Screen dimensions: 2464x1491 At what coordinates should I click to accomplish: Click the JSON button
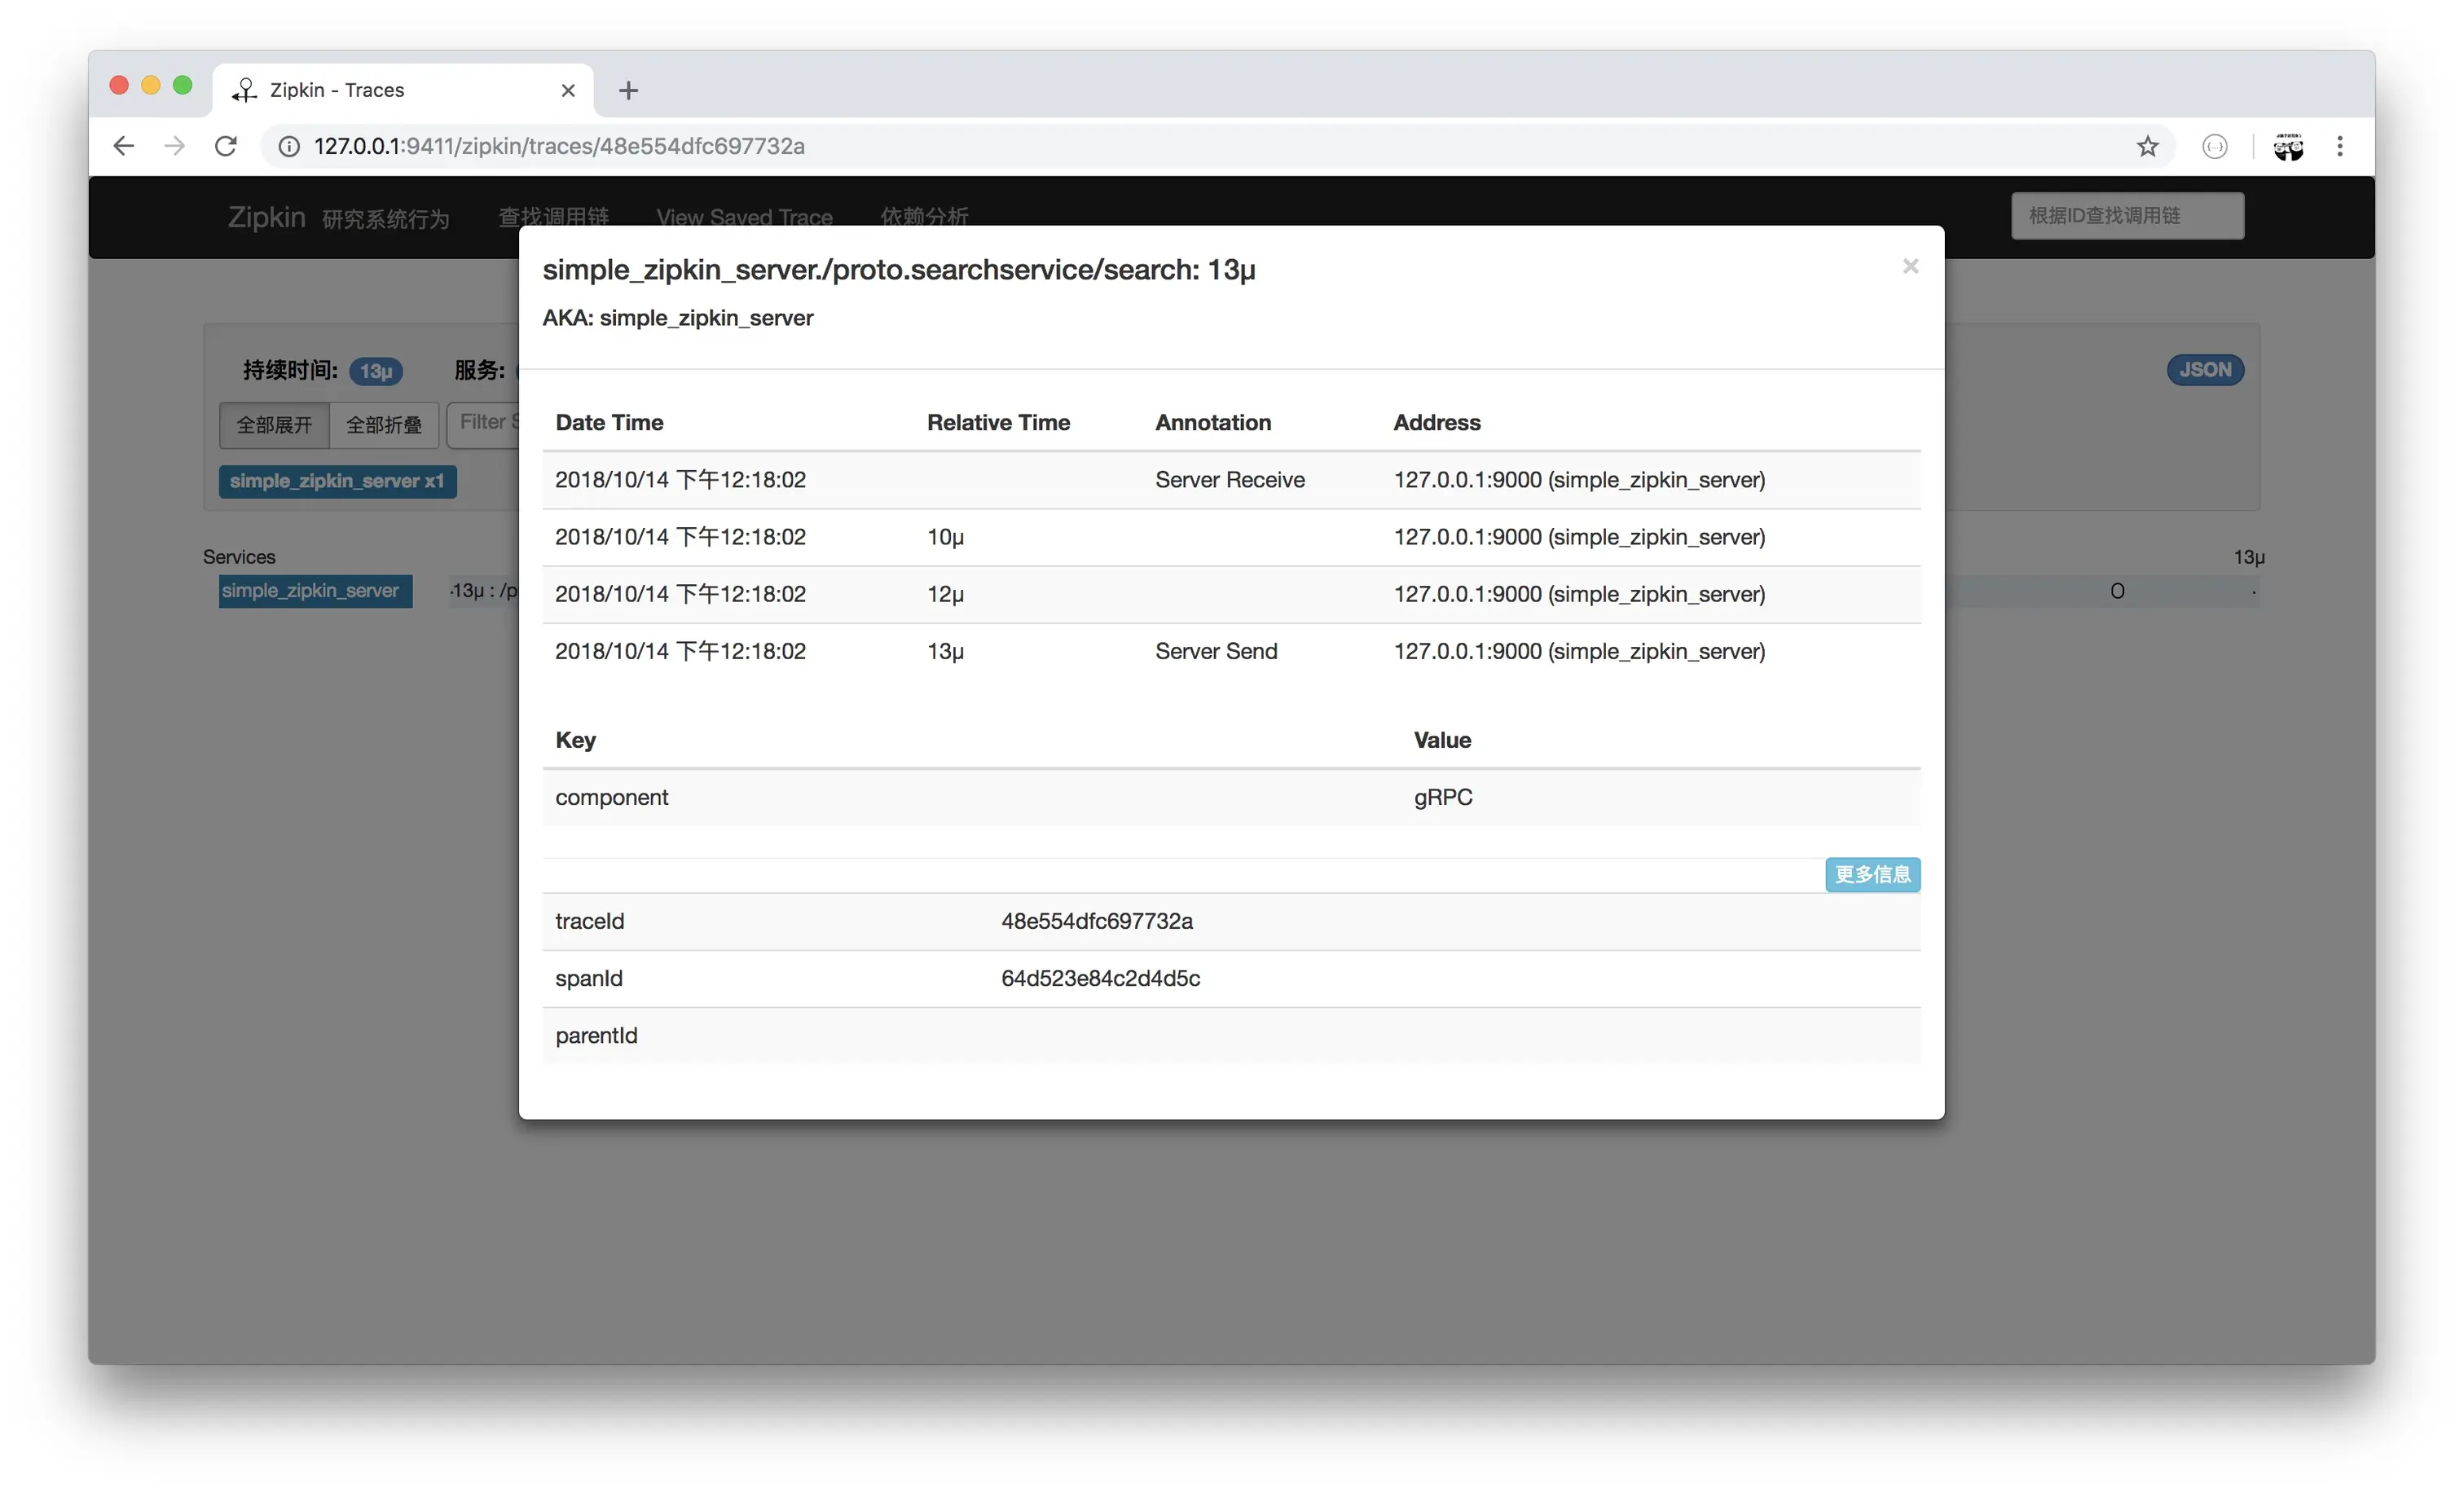pos(2204,370)
